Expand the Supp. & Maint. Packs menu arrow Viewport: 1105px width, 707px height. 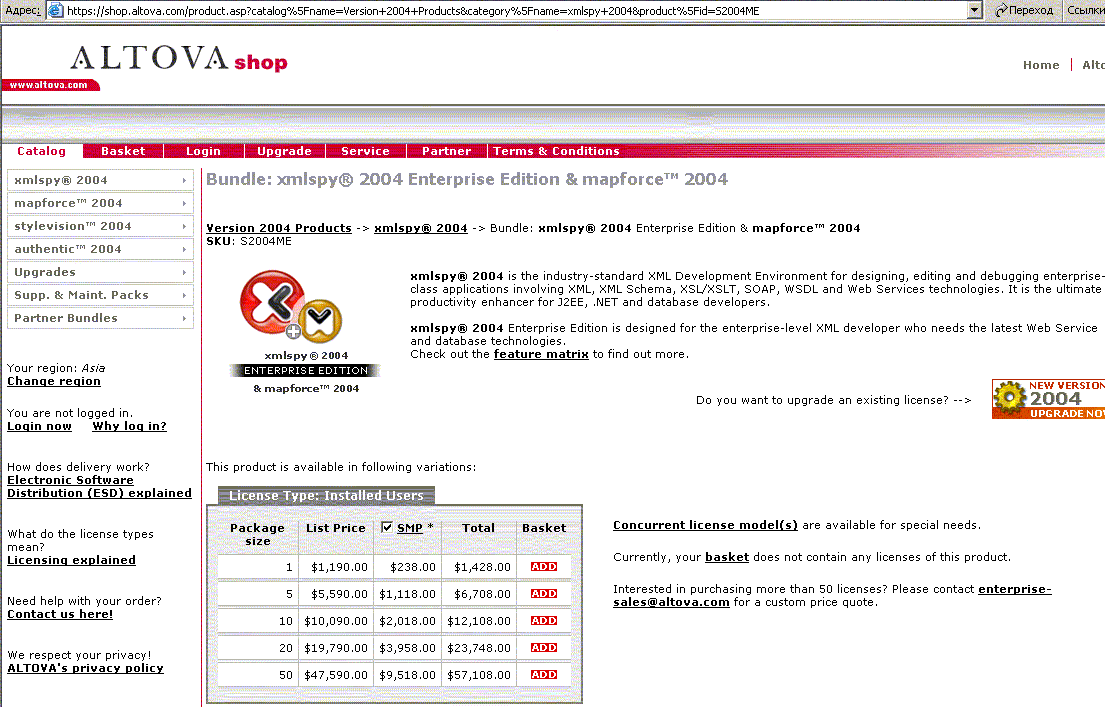(184, 295)
